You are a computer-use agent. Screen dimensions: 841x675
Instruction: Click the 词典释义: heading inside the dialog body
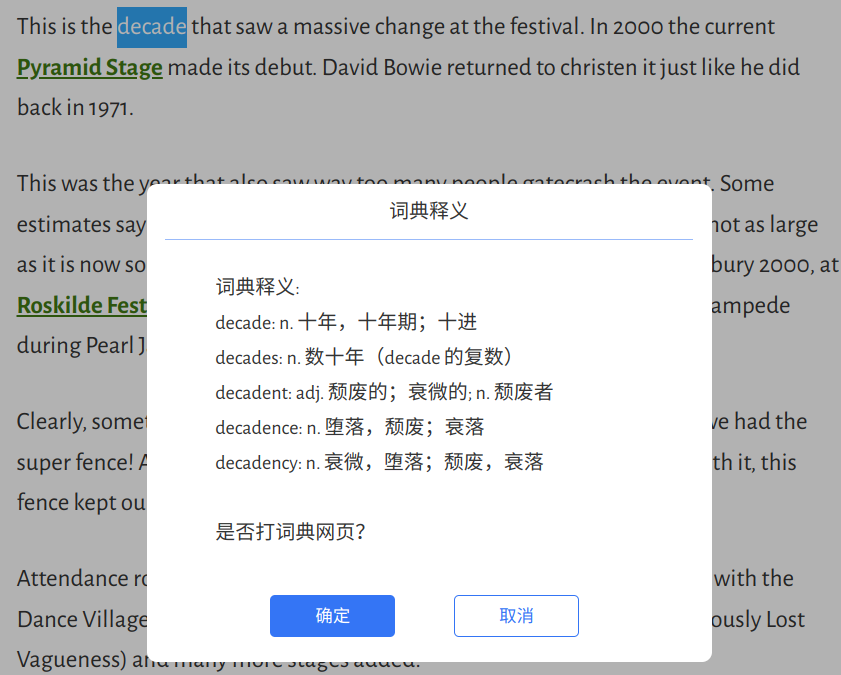coord(257,287)
